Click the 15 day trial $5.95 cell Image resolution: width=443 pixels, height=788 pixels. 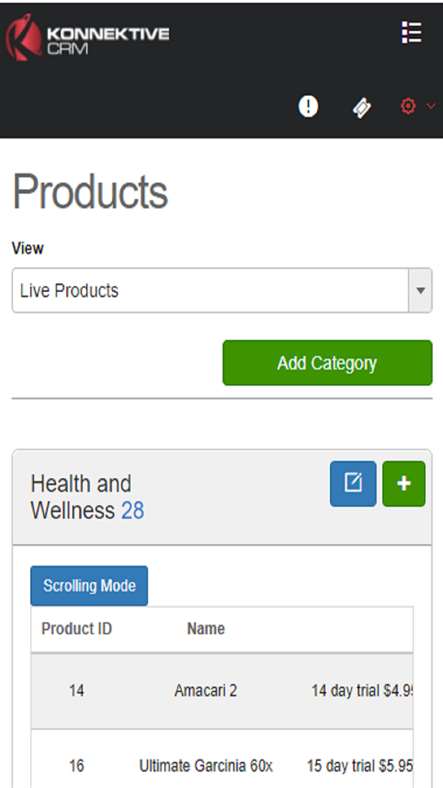(x=360, y=766)
